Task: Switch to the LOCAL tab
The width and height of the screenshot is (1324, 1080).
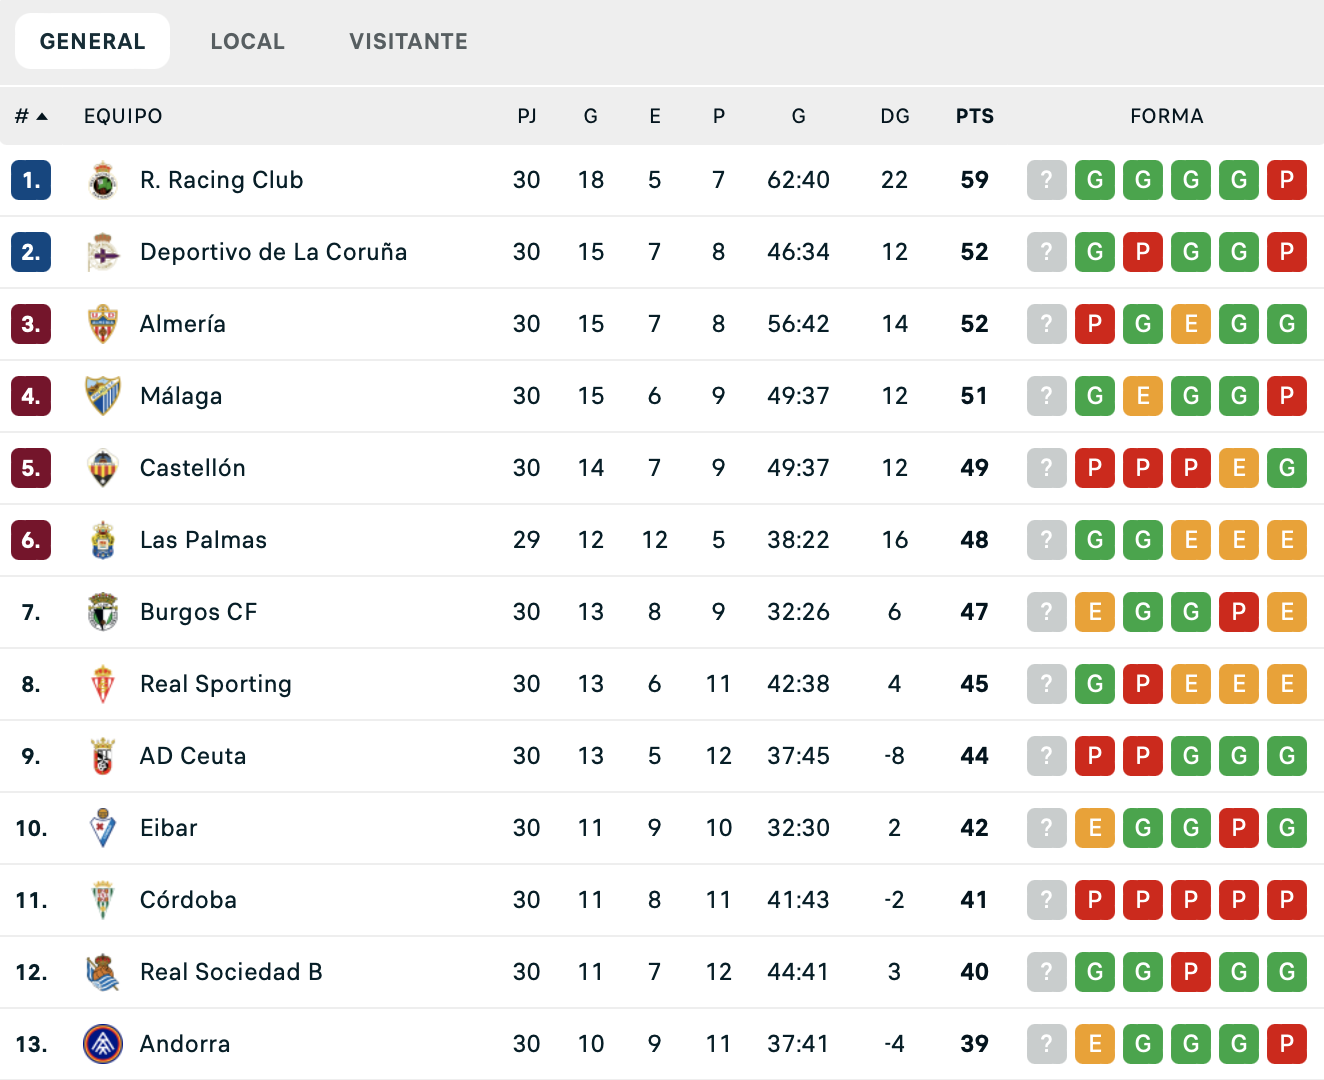Action: (x=247, y=41)
